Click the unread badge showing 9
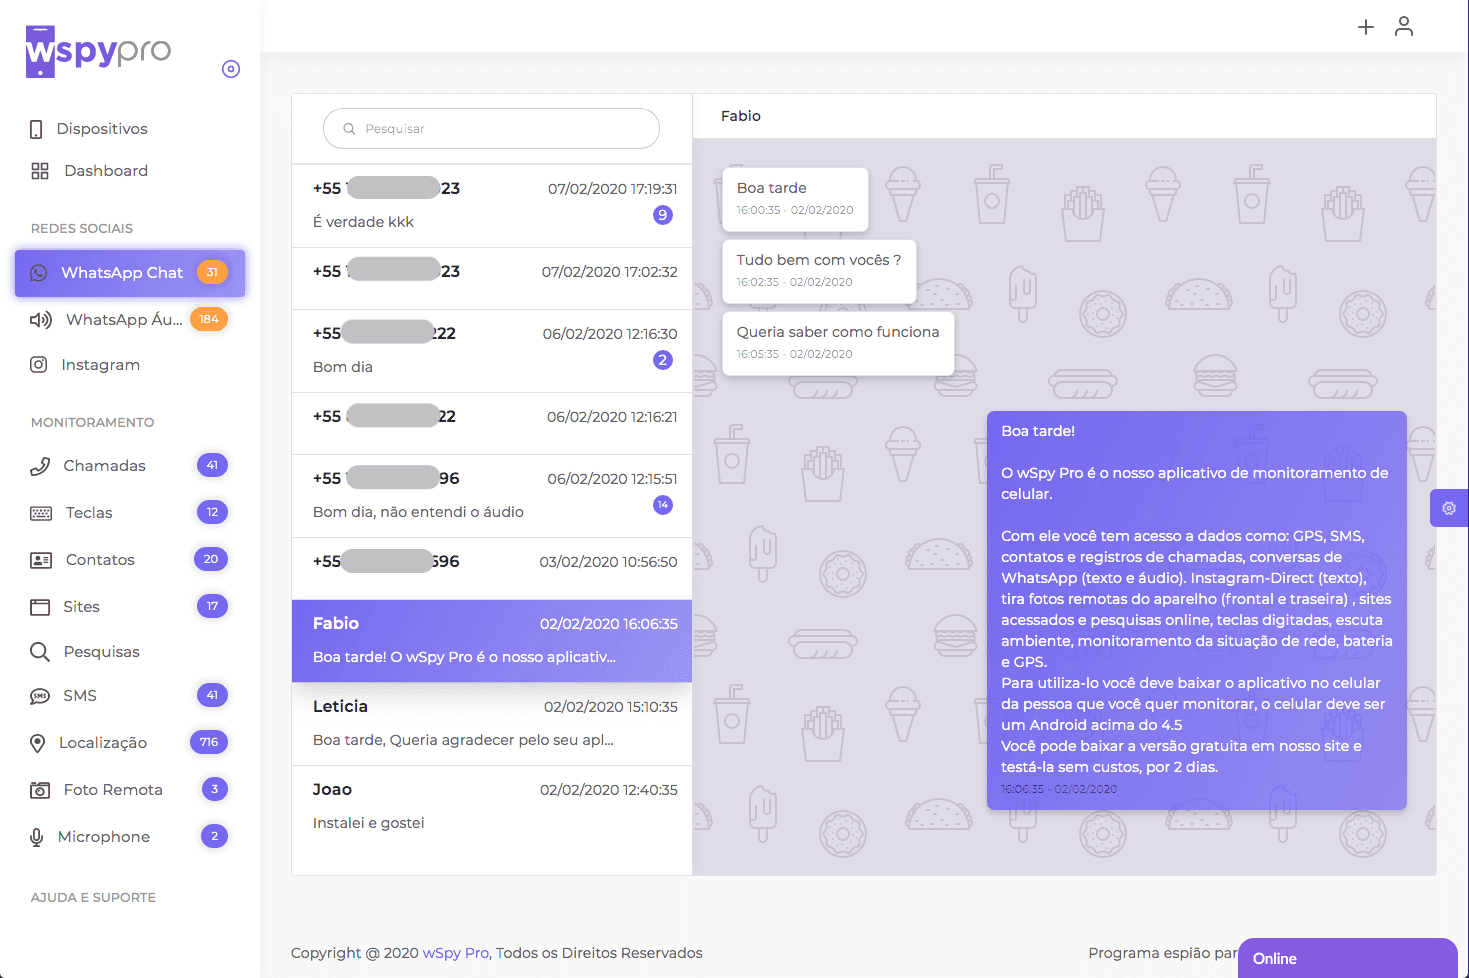This screenshot has height=978, width=1469. (x=663, y=215)
